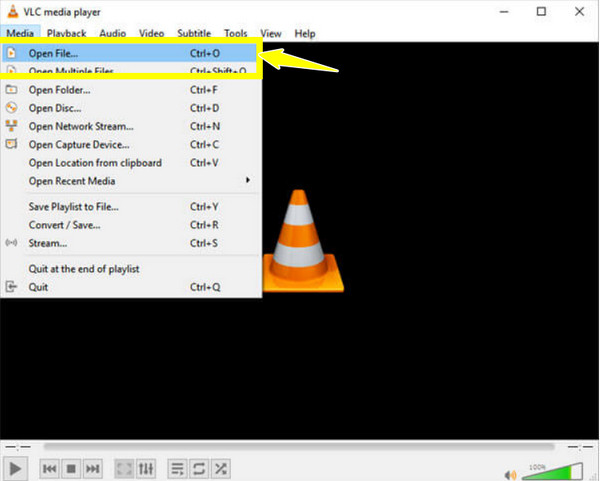Click the Open File icon
600x481 pixels.
[x=11, y=53]
